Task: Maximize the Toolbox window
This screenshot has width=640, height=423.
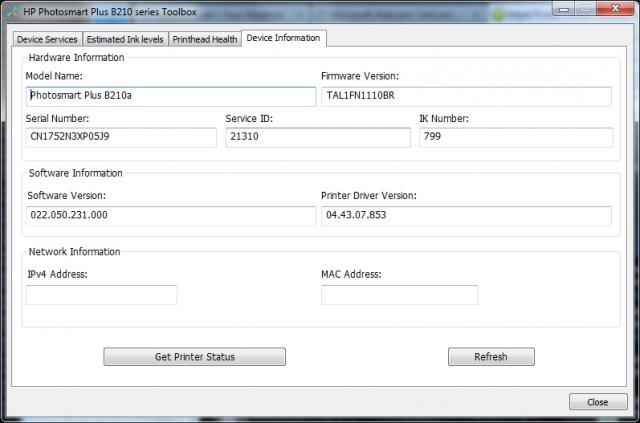Action: pos(585,9)
